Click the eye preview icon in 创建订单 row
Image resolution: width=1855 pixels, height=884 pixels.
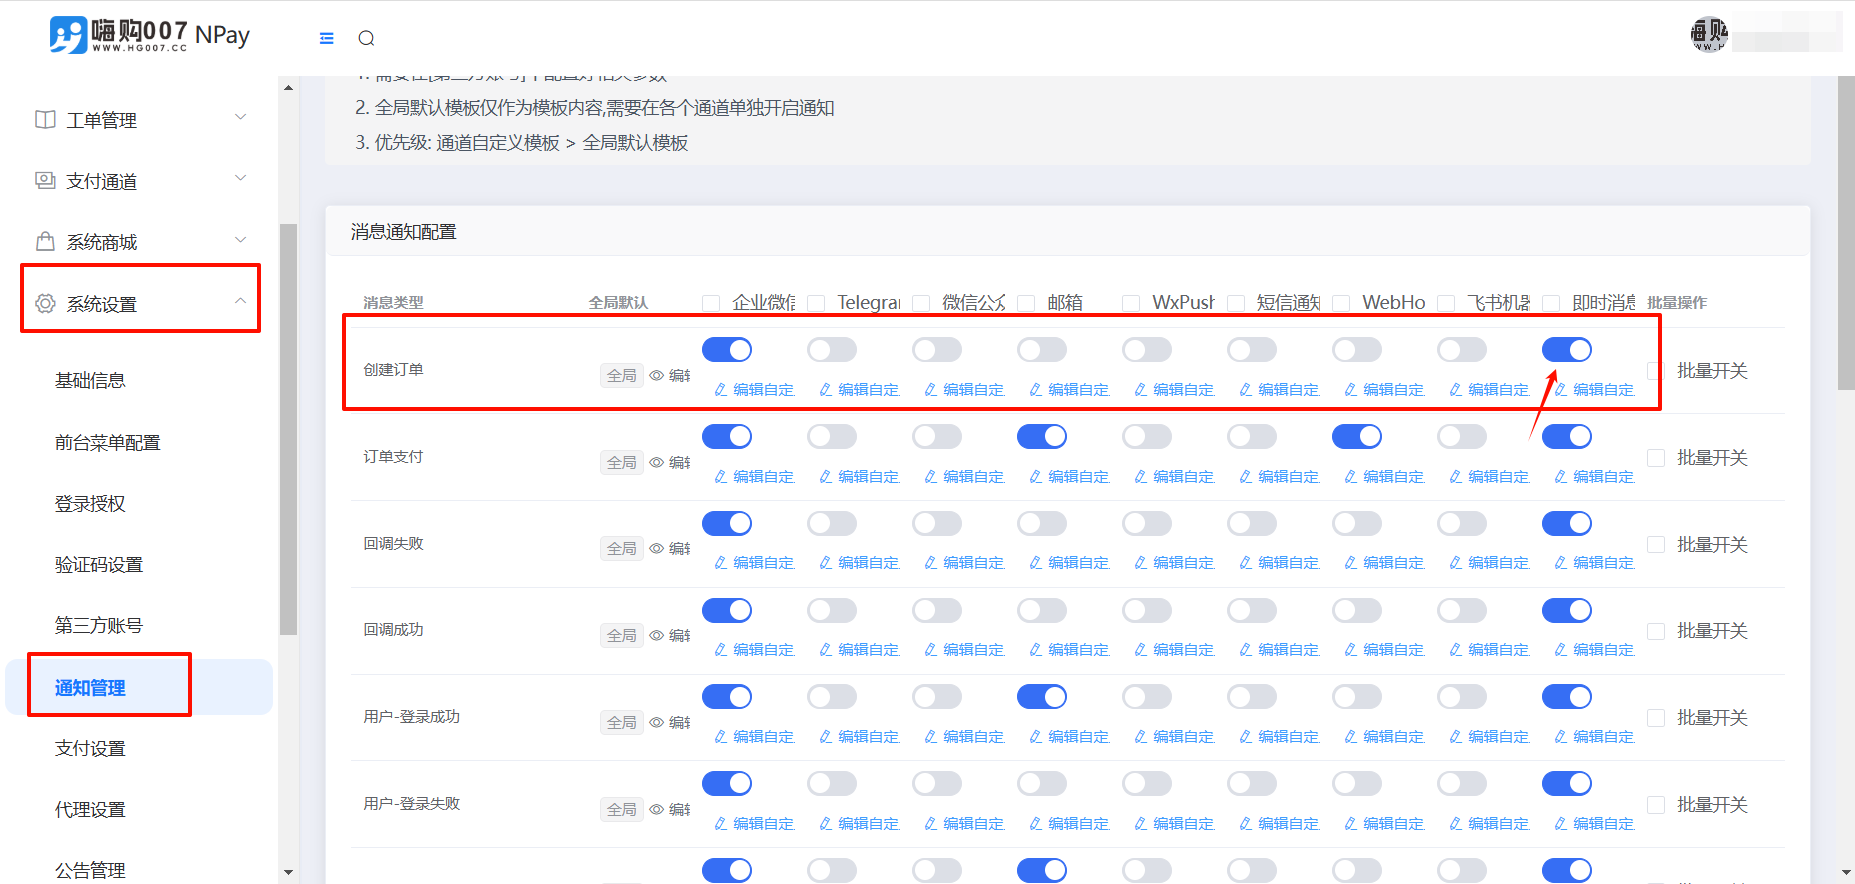[657, 376]
